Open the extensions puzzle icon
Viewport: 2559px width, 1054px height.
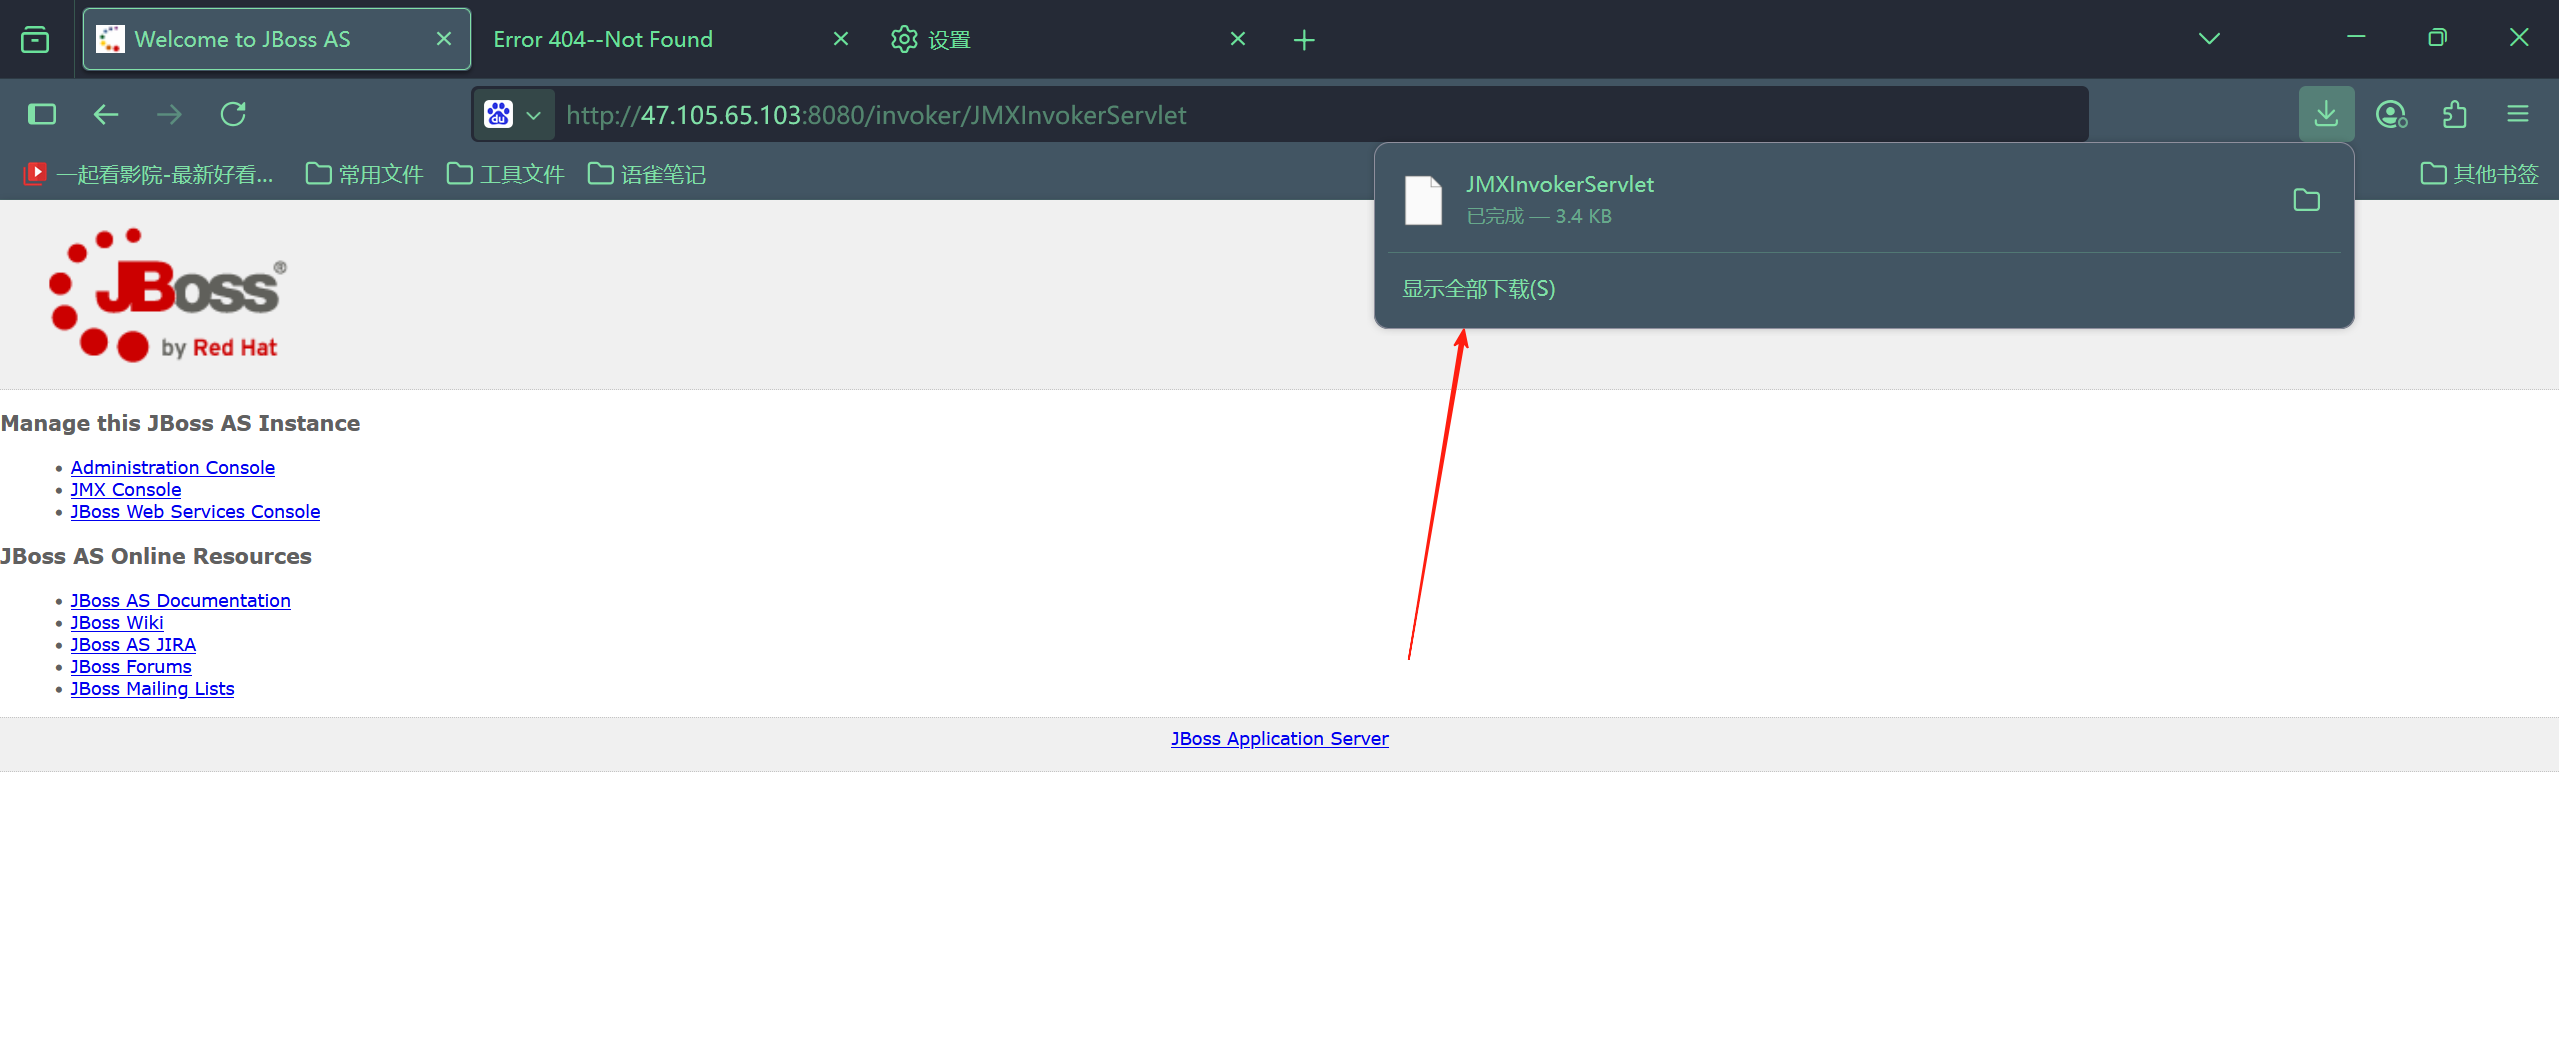(2455, 115)
